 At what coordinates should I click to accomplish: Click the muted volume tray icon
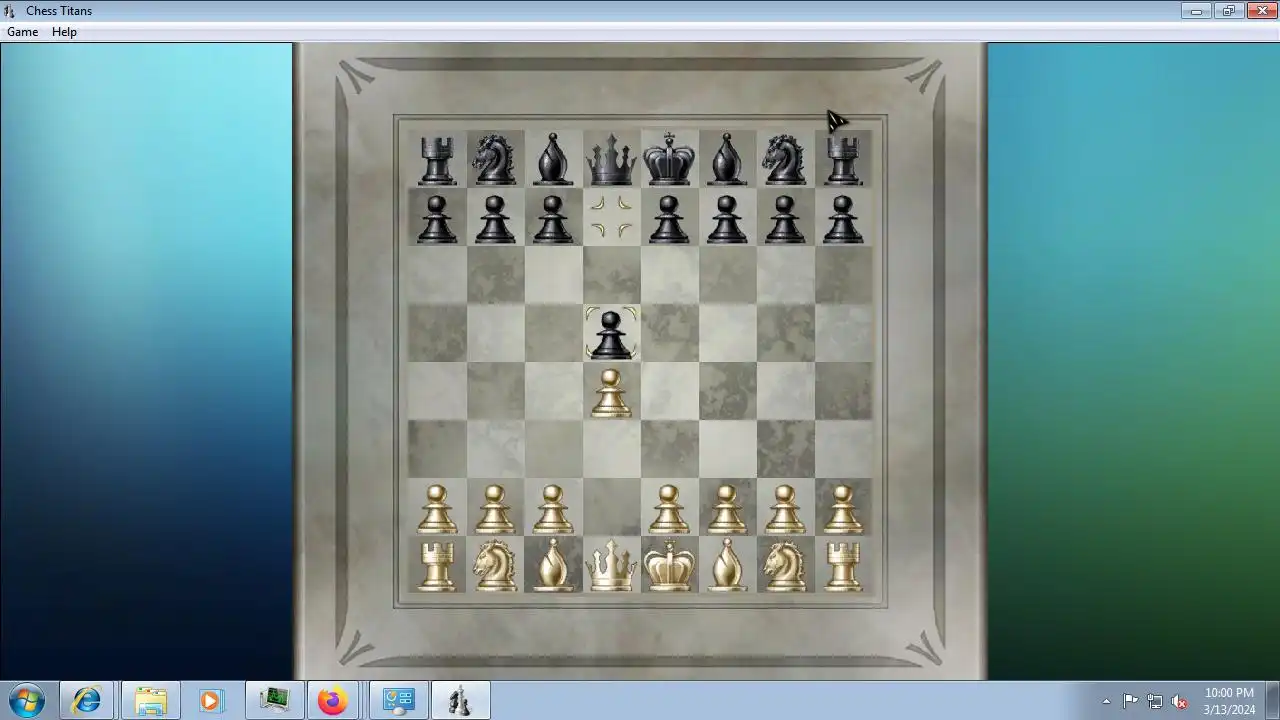tap(1180, 701)
